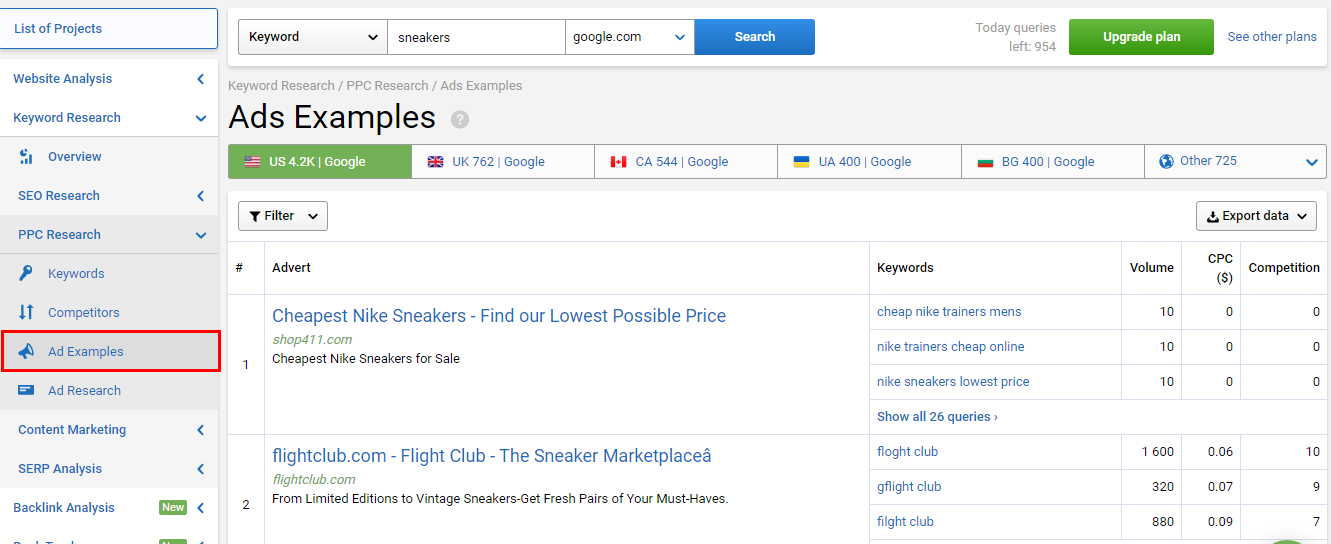This screenshot has width=1331, height=544.
Task: Open List of Projects
Action: (x=109, y=29)
